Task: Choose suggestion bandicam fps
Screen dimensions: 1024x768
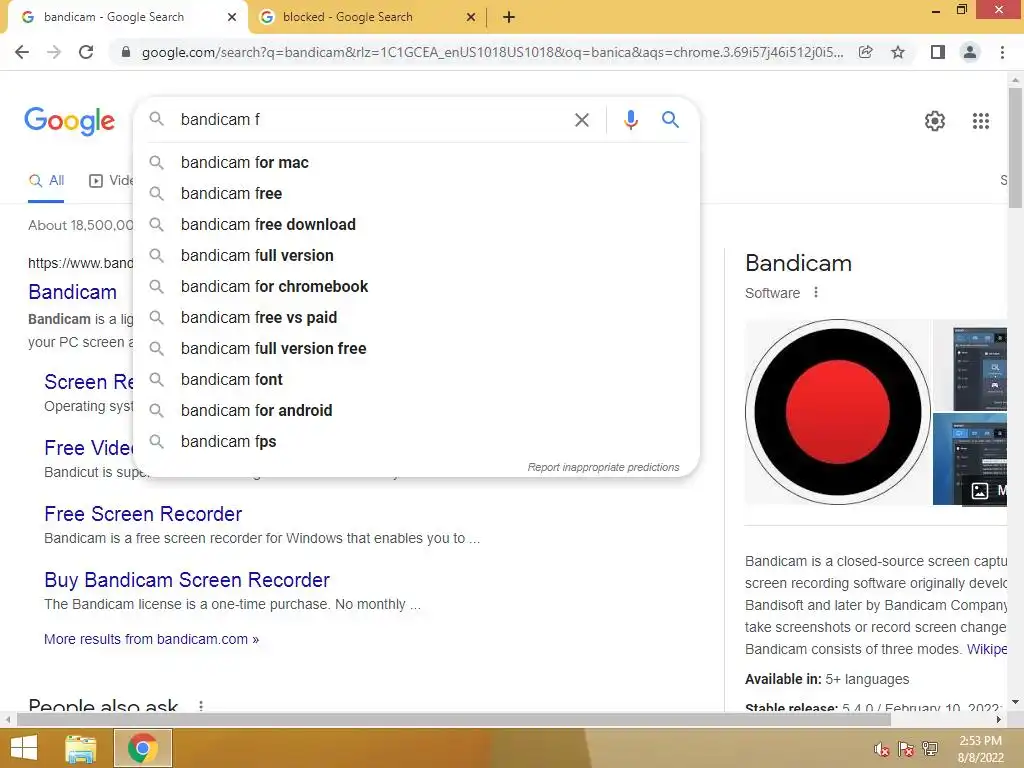Action: pos(416,441)
